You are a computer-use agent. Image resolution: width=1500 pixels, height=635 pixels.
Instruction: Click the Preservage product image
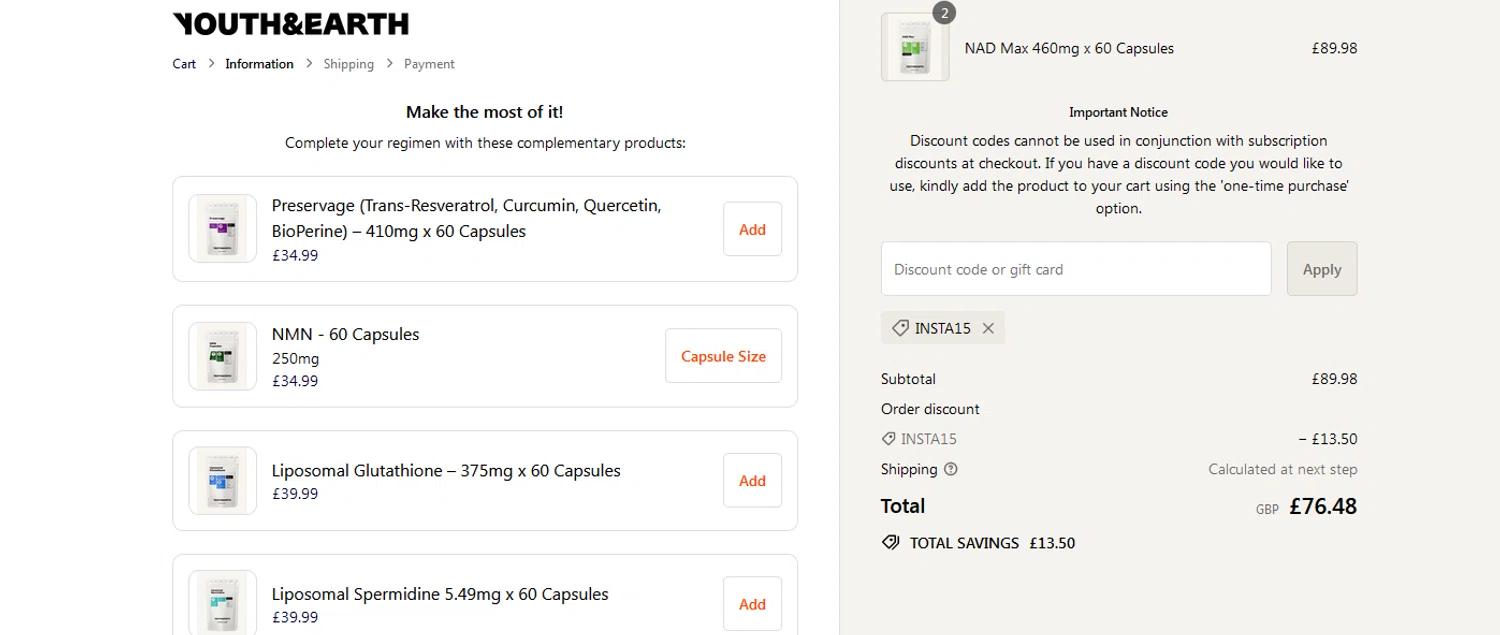coord(223,229)
